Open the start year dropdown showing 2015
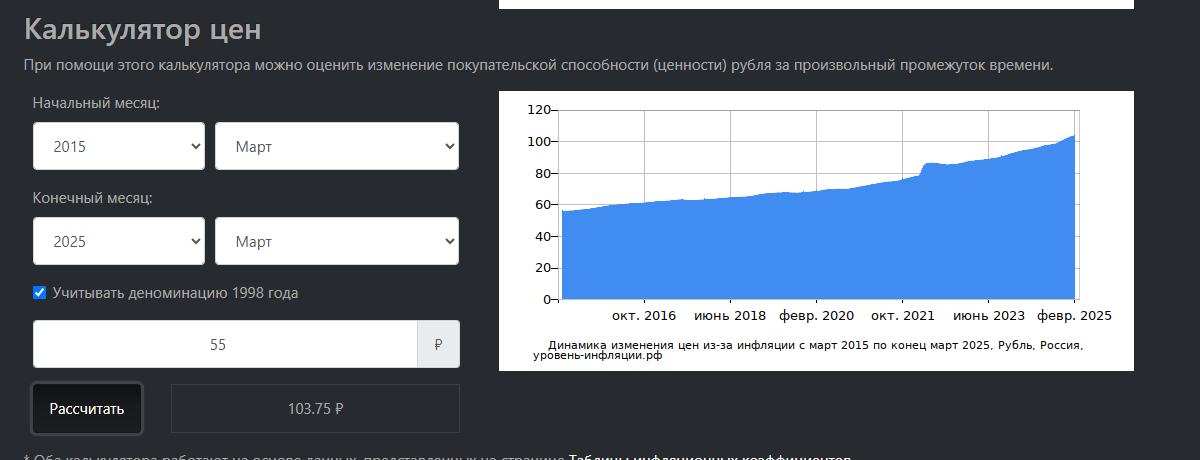 coord(118,146)
